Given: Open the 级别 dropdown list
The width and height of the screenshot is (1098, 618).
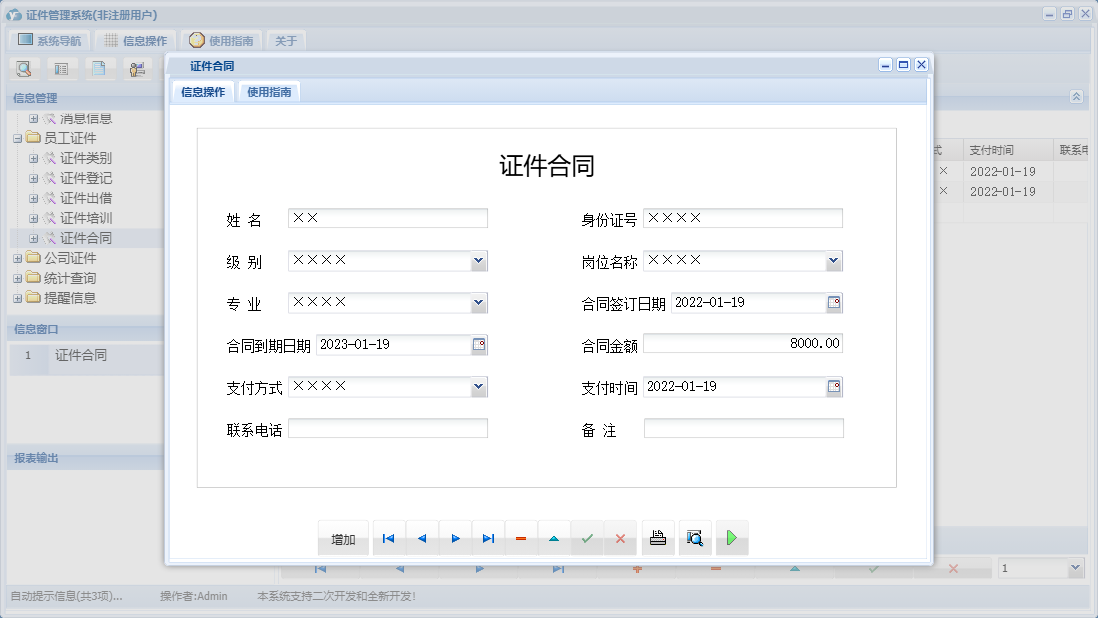Looking at the screenshot, I should tap(478, 260).
